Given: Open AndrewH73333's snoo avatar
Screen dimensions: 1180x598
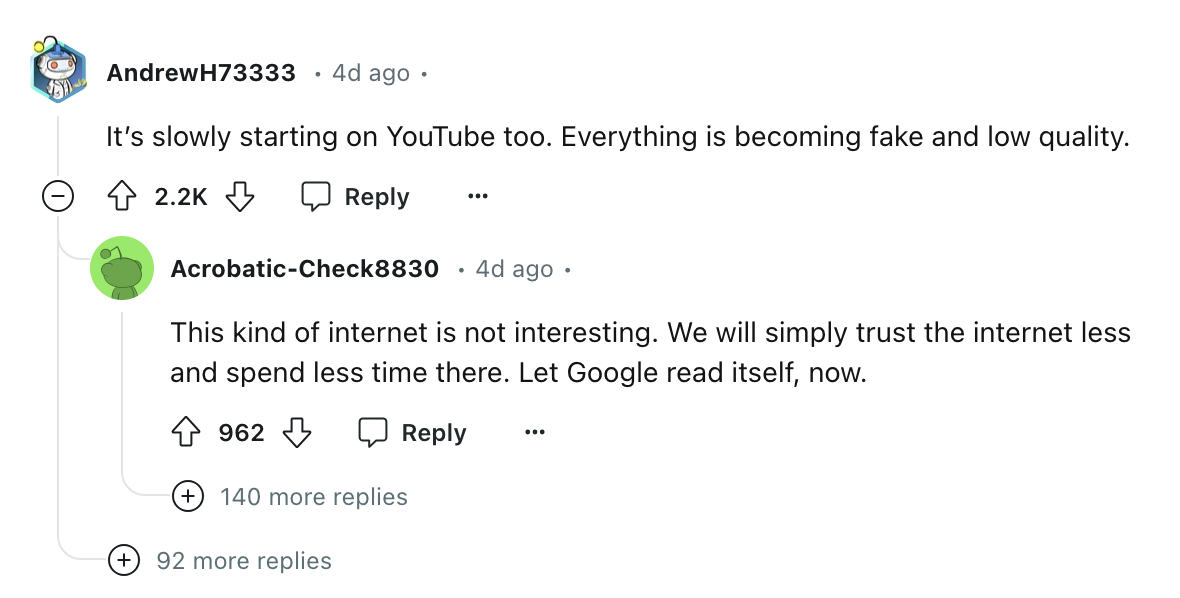Looking at the screenshot, I should 58,71.
